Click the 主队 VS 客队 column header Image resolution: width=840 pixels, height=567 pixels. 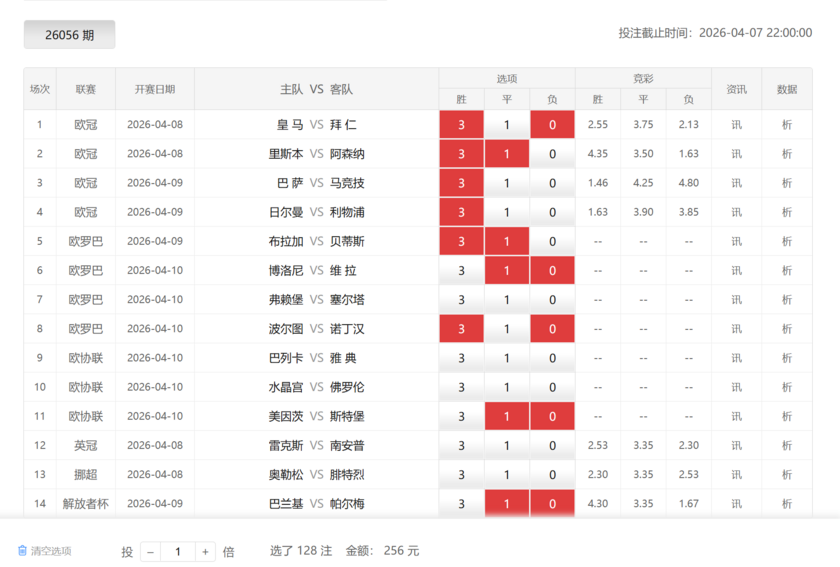click(317, 89)
